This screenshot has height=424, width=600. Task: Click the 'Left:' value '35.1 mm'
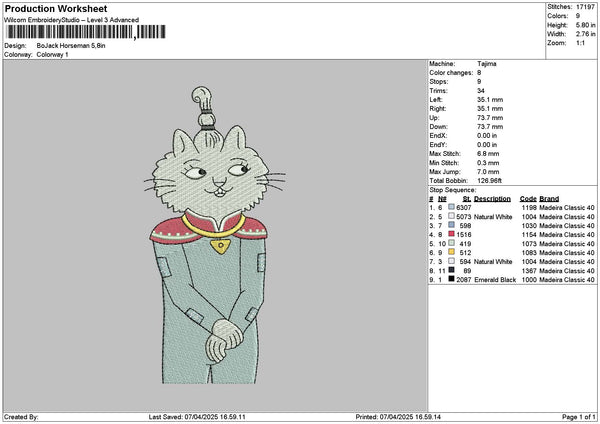pos(490,100)
